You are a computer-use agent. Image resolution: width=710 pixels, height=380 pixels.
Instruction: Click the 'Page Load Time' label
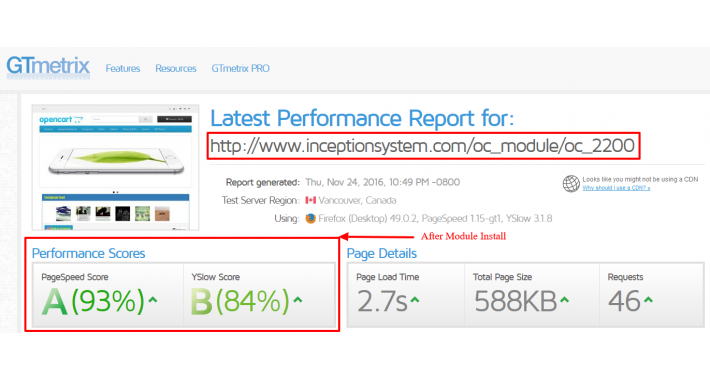[388, 277]
